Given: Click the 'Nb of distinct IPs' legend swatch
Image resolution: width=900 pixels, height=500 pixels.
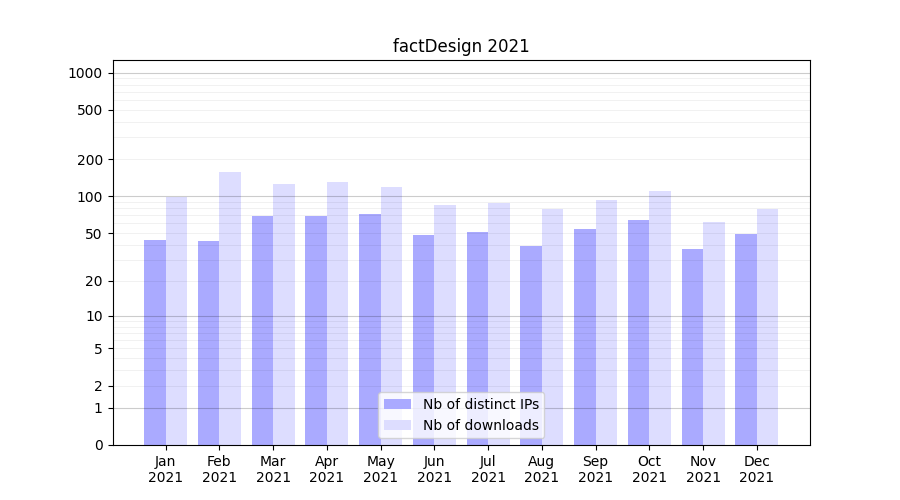Looking at the screenshot, I should pyautogui.click(x=397, y=404).
